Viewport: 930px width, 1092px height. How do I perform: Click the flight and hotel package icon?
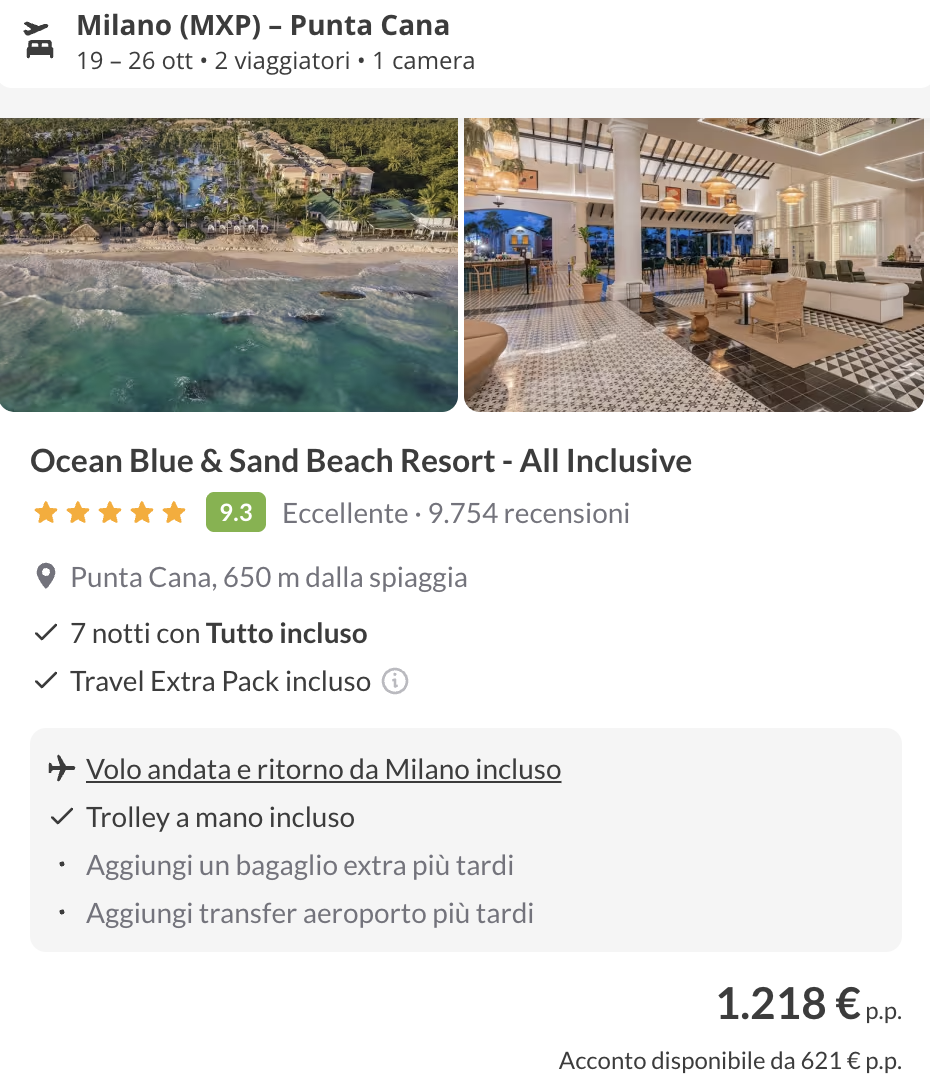tap(38, 40)
